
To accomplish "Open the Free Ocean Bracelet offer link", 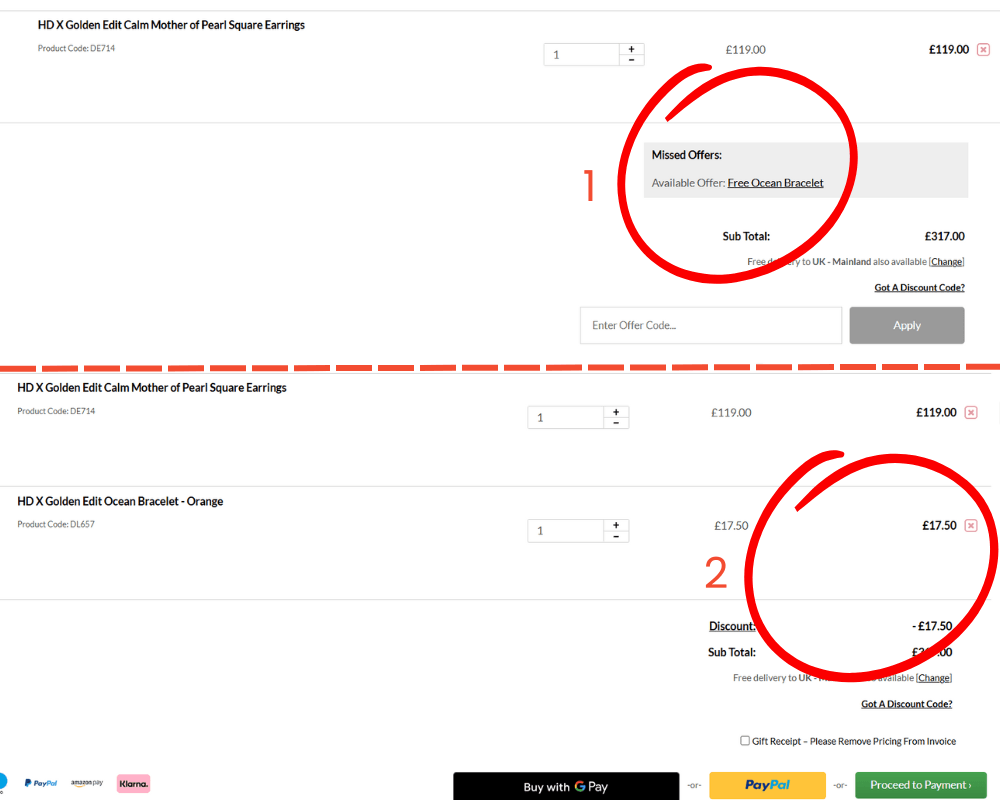I will pyautogui.click(x=775, y=183).
